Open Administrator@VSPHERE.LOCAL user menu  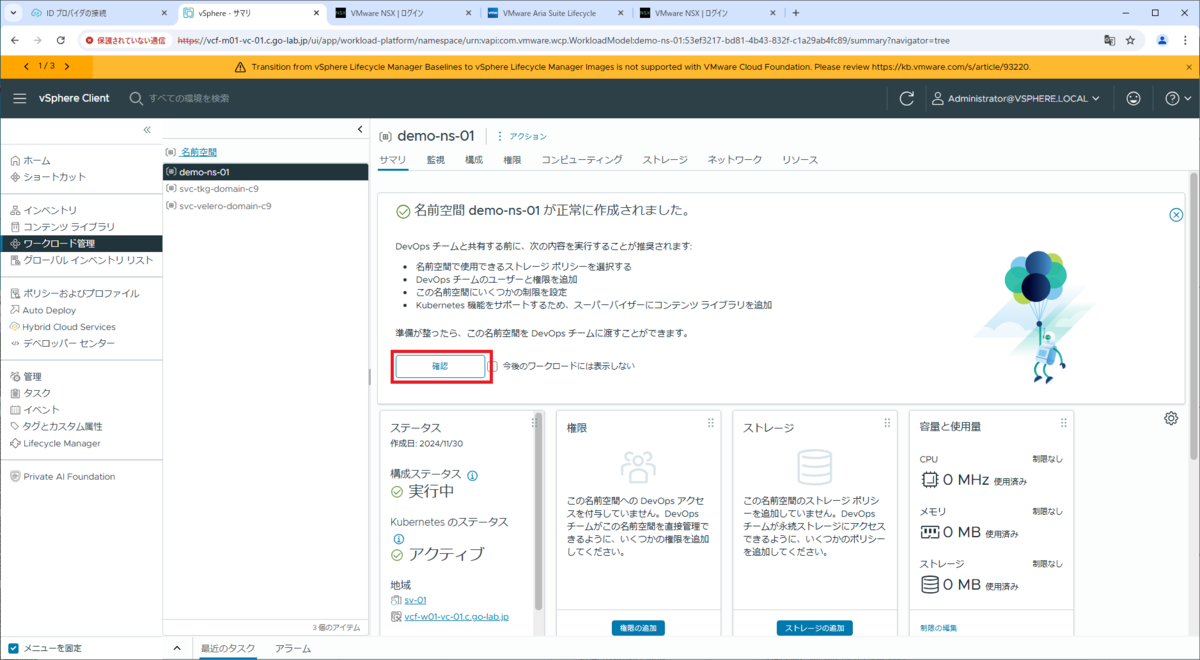coord(1016,98)
